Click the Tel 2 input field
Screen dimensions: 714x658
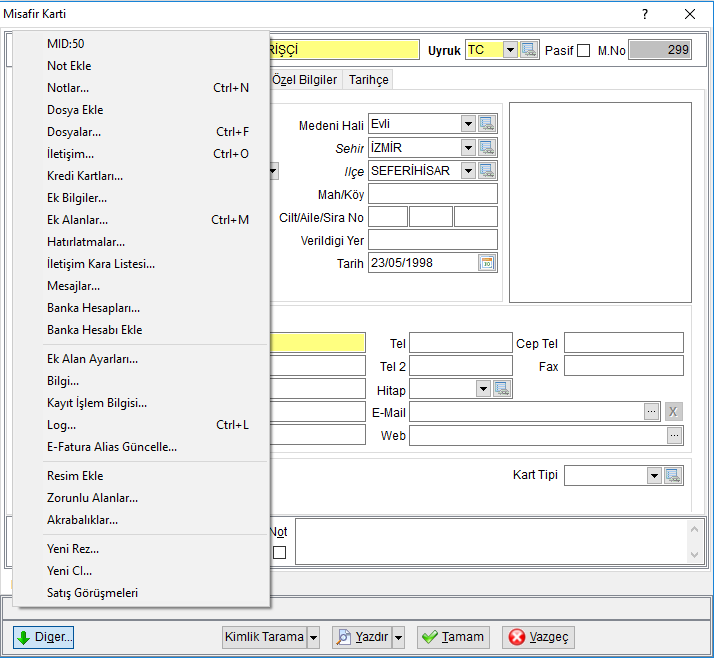click(x=461, y=366)
